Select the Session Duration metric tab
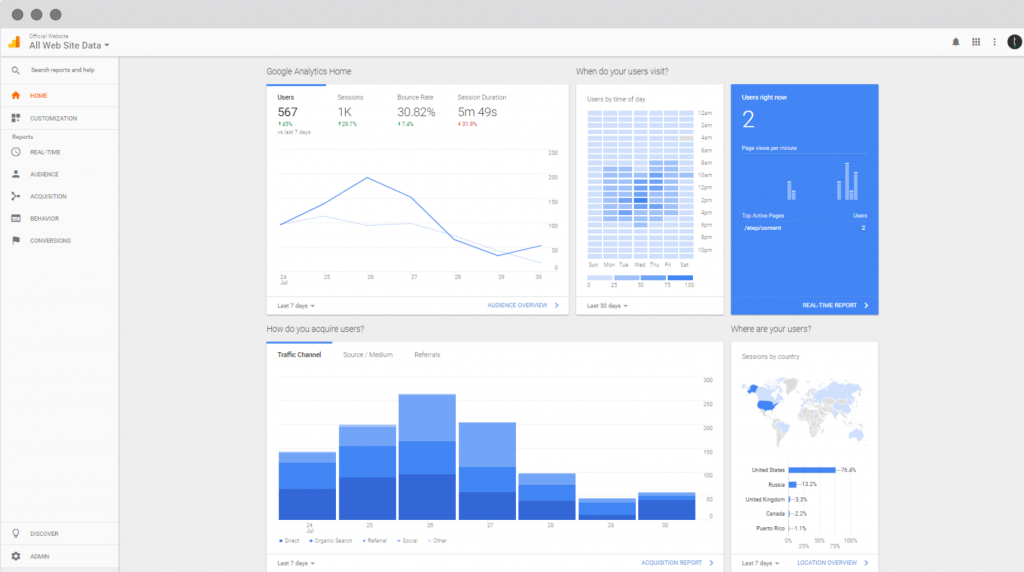Image resolution: width=1024 pixels, height=572 pixels. (x=482, y=111)
